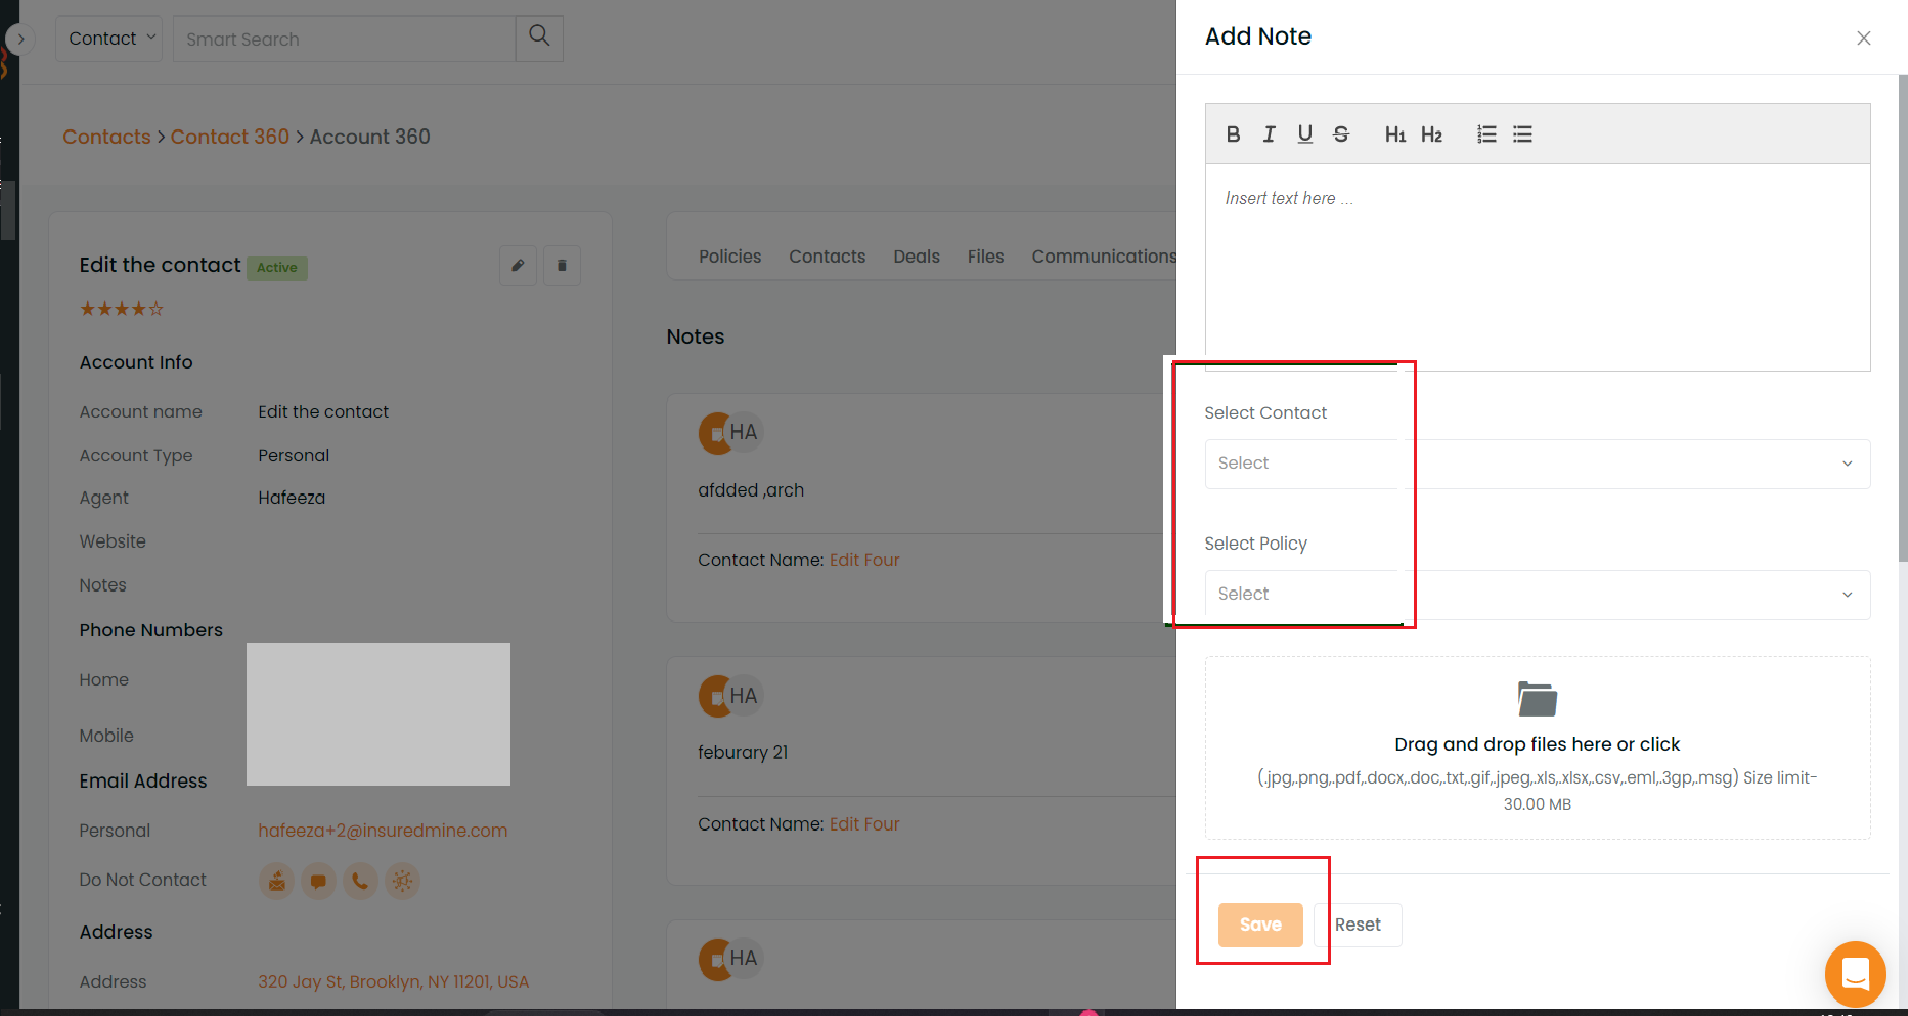Click the 'Personal' account type value
1908x1016 pixels.
point(293,456)
